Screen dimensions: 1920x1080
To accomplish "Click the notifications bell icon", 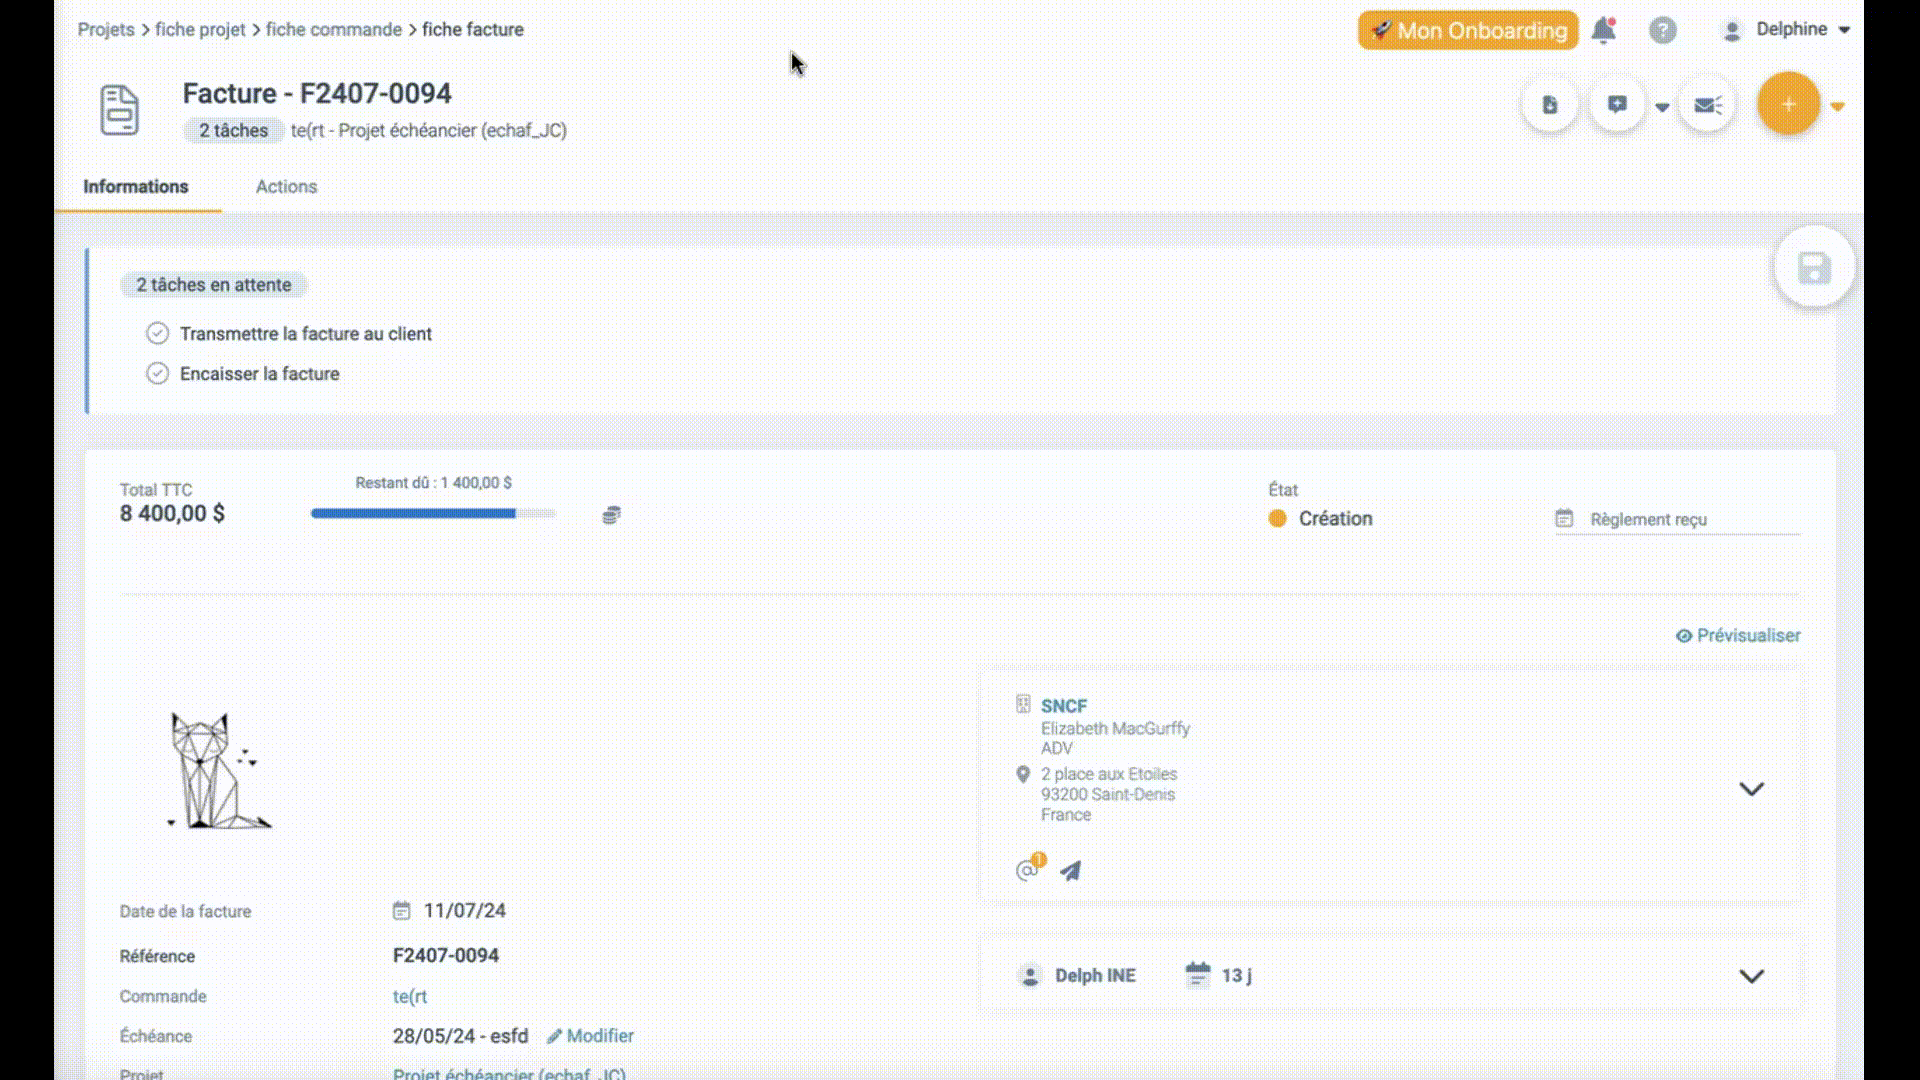I will point(1603,30).
